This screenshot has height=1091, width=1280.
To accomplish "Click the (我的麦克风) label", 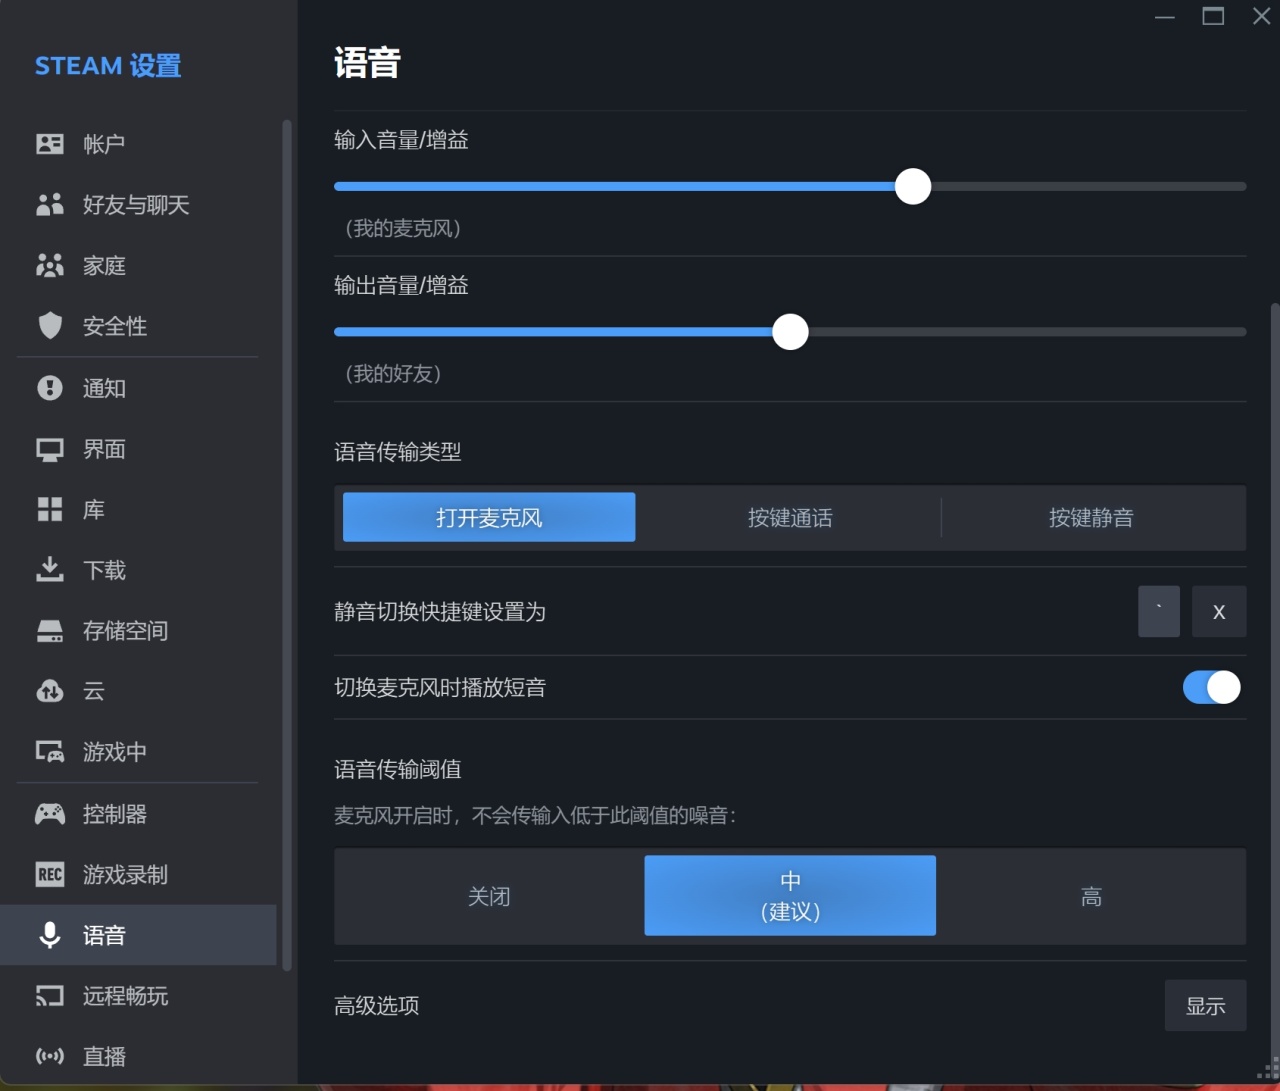I will 403,228.
